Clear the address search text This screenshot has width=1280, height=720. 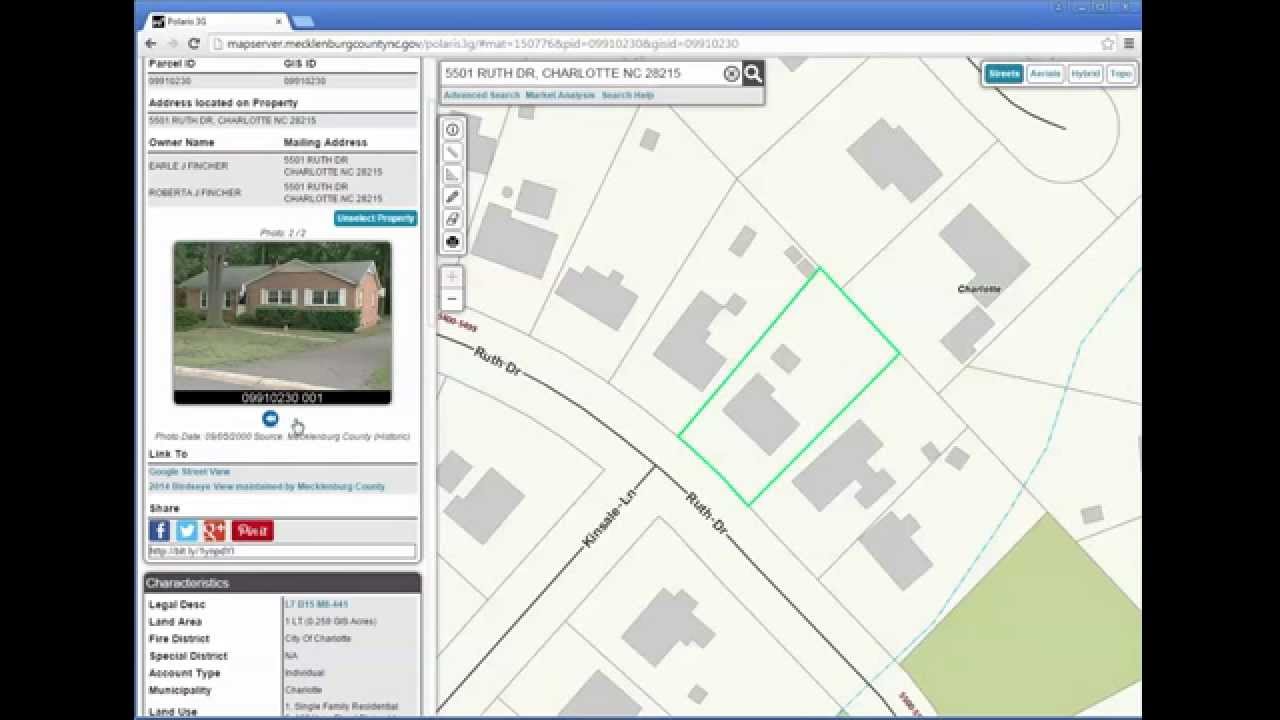[731, 74]
